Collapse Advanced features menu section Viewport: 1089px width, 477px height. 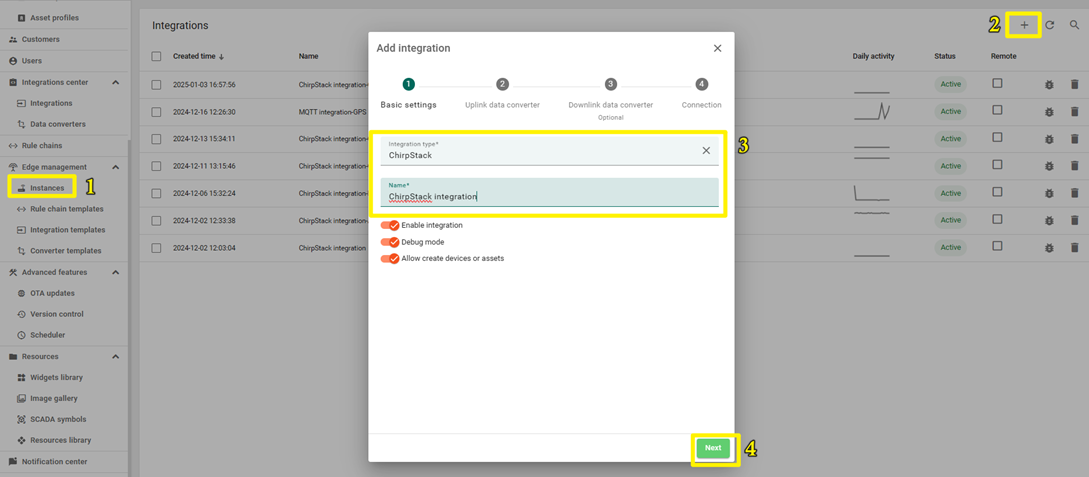(x=115, y=272)
